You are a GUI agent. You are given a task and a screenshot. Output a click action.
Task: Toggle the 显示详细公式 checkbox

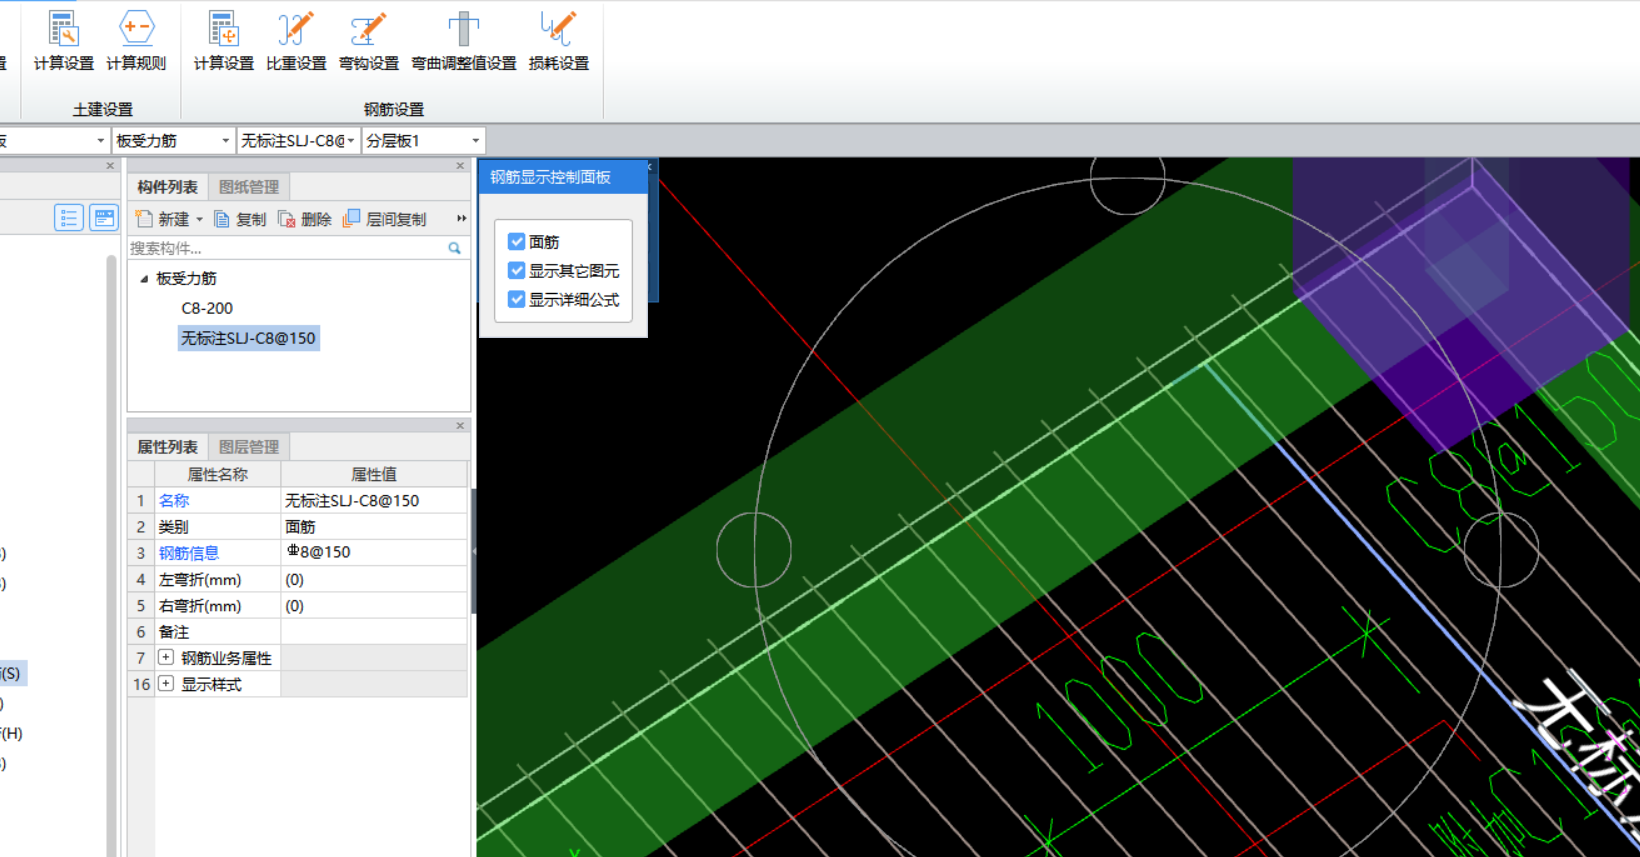coord(517,300)
